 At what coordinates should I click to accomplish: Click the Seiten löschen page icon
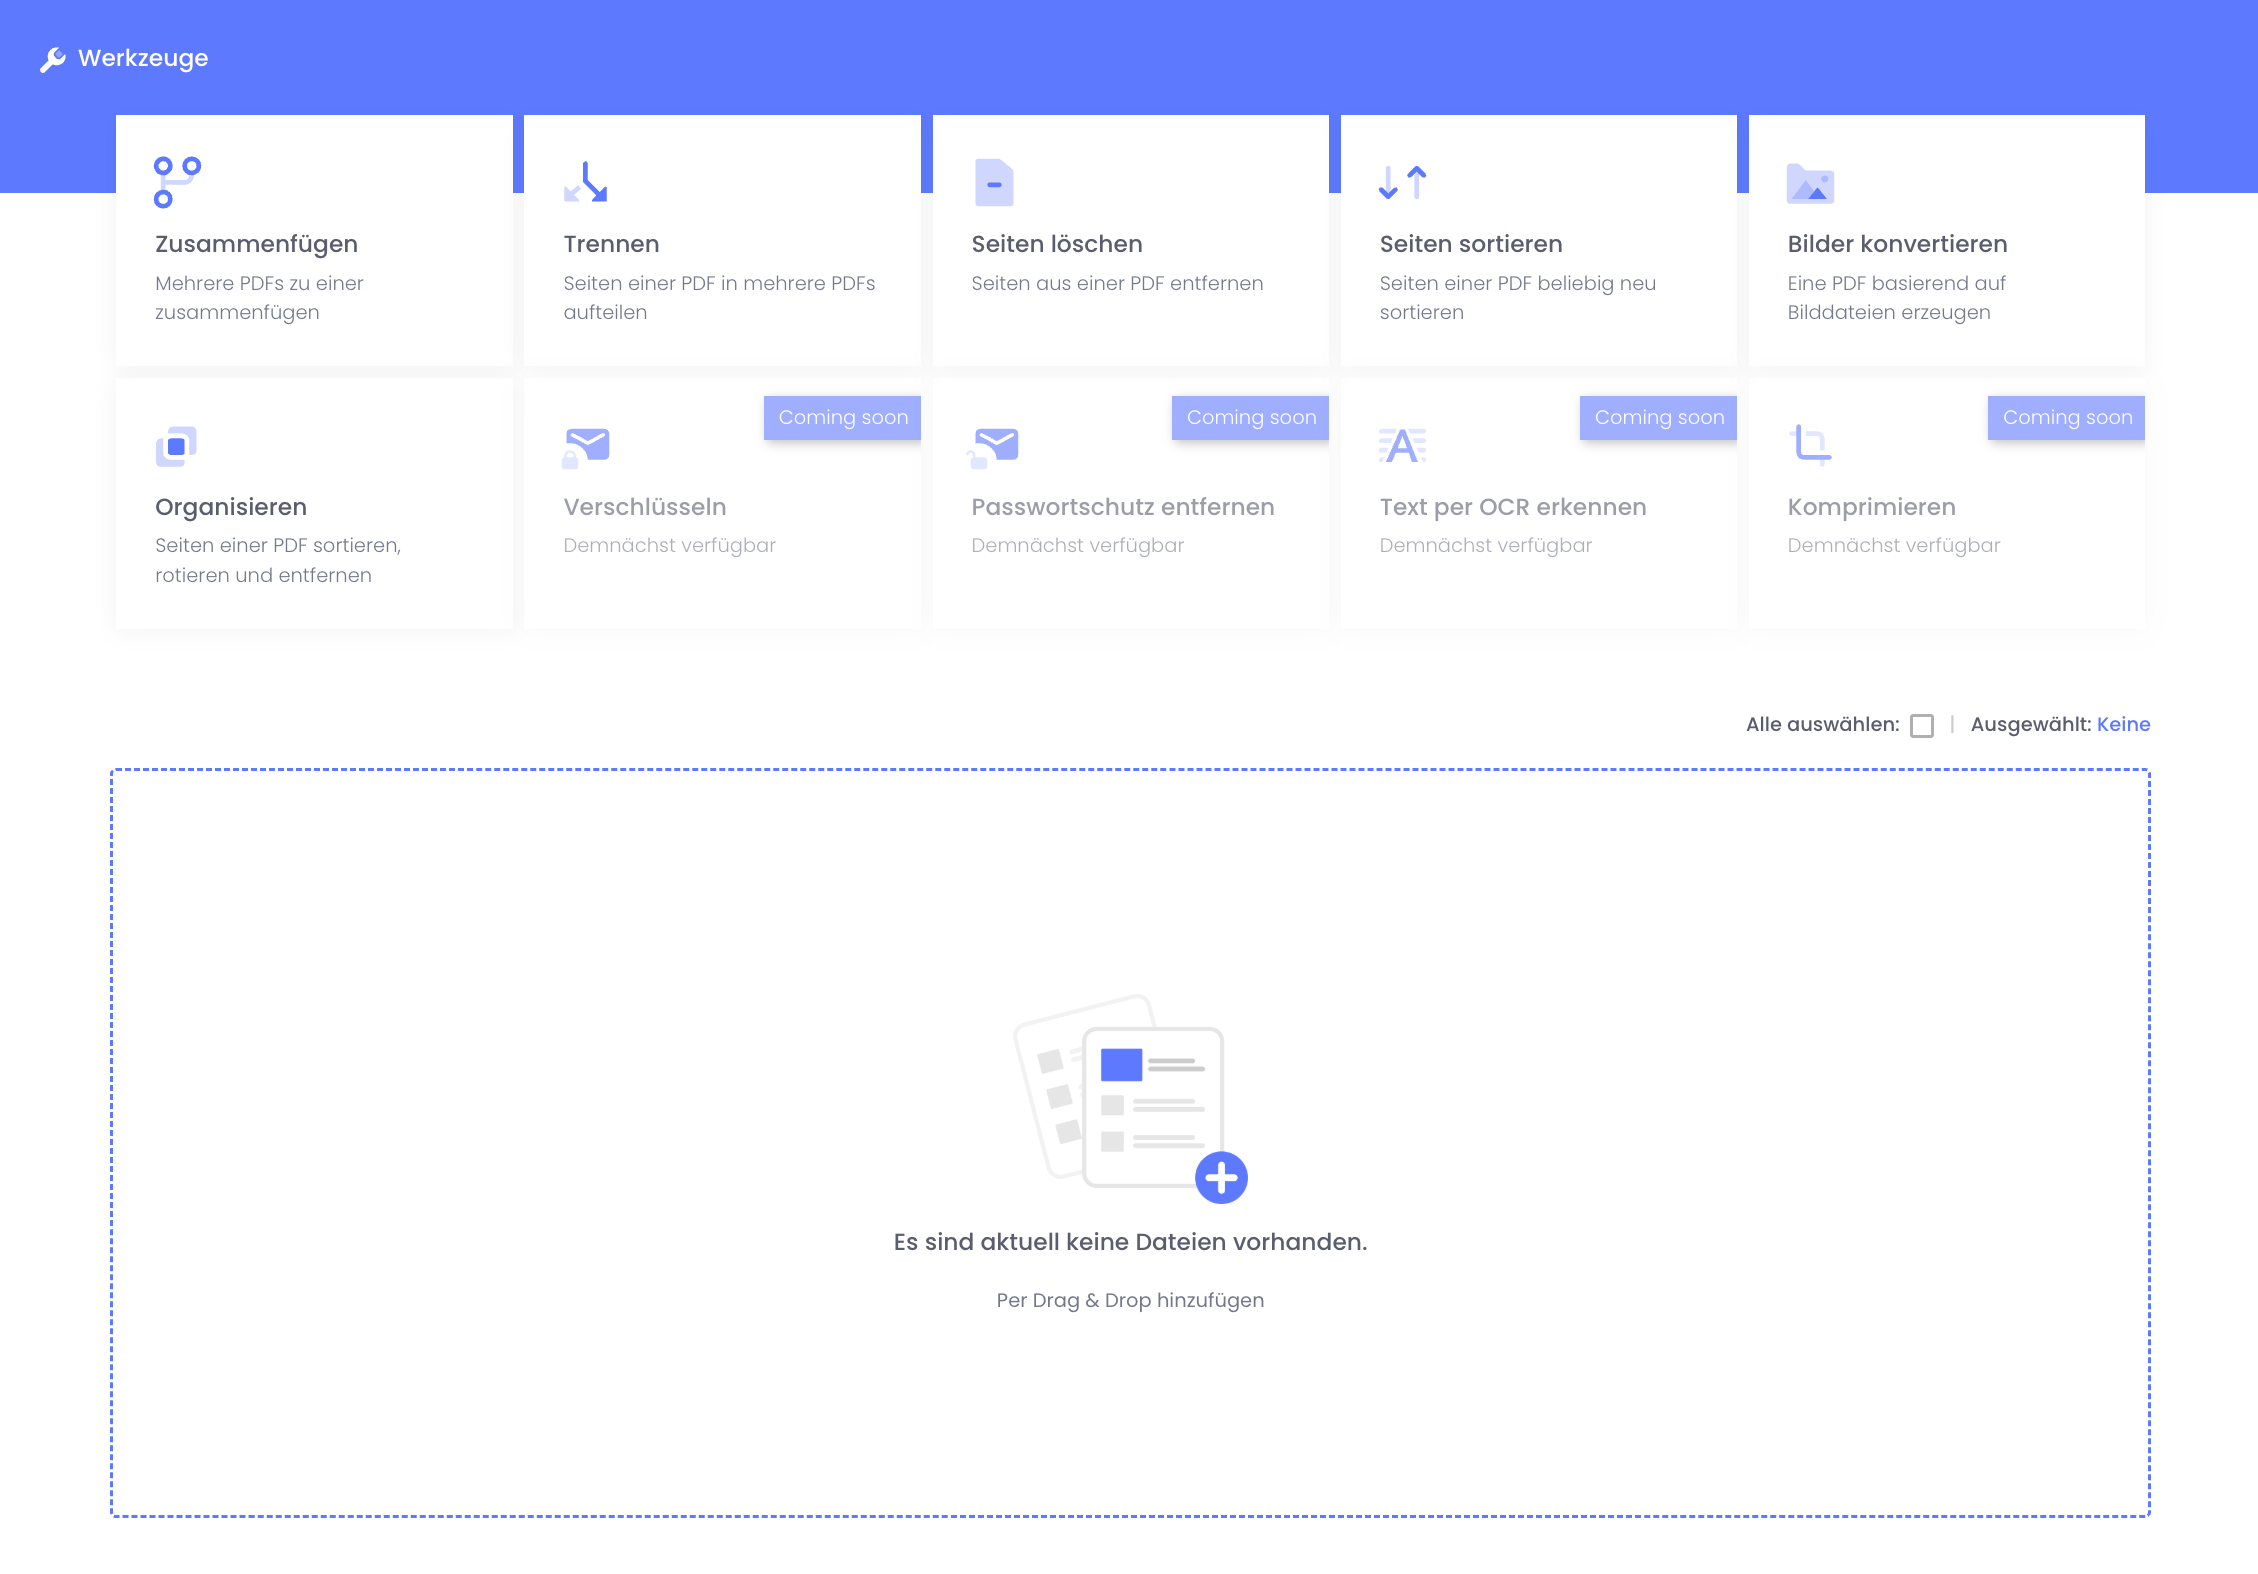click(x=994, y=182)
